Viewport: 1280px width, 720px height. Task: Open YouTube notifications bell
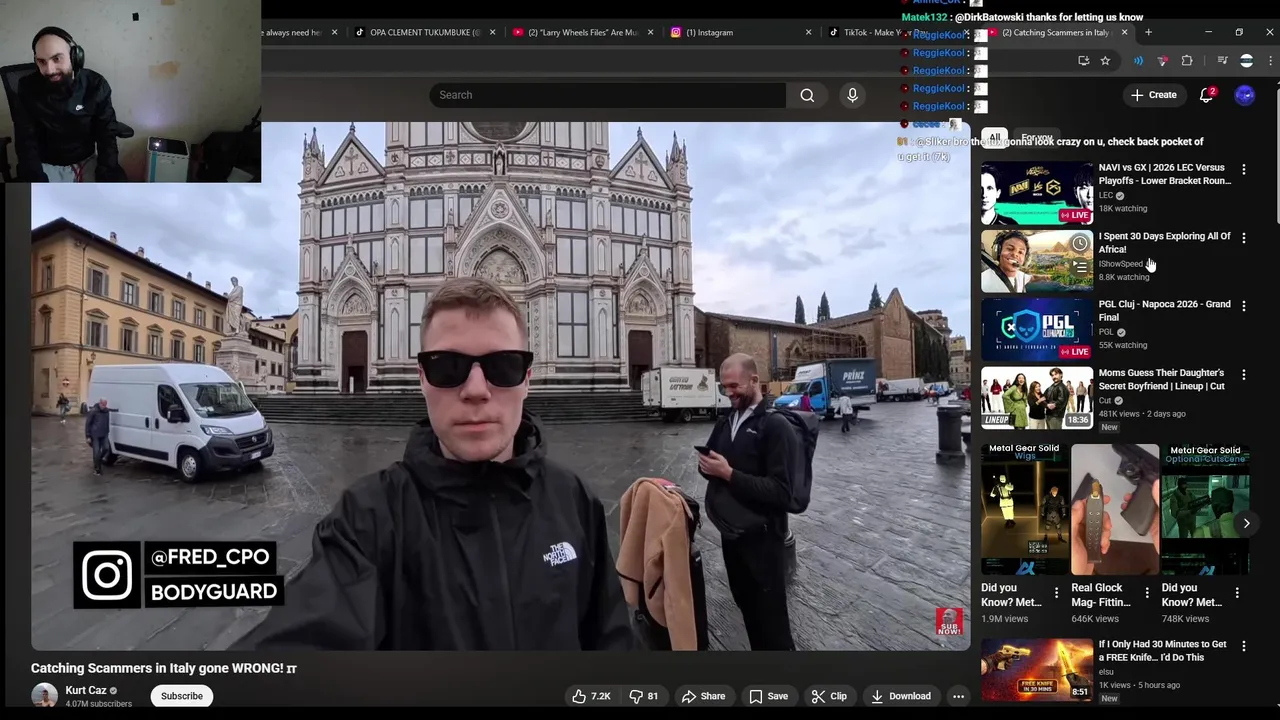[1206, 95]
